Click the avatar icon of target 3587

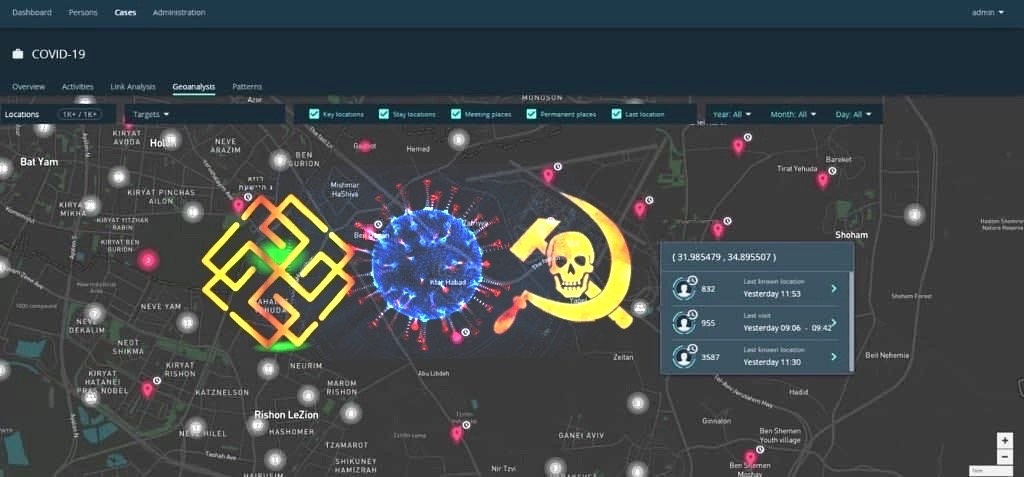684,357
